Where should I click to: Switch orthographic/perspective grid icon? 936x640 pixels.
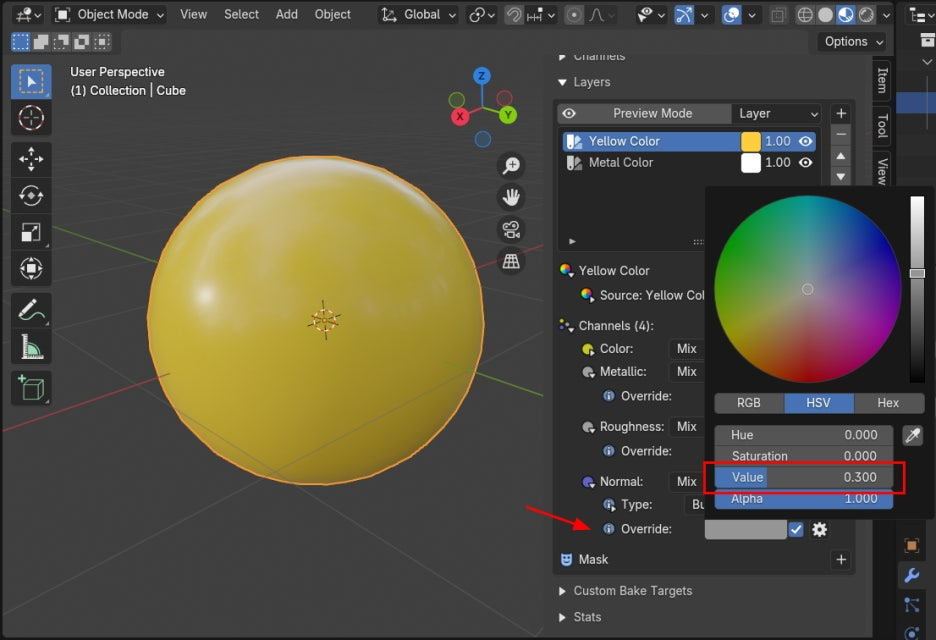pos(511,261)
